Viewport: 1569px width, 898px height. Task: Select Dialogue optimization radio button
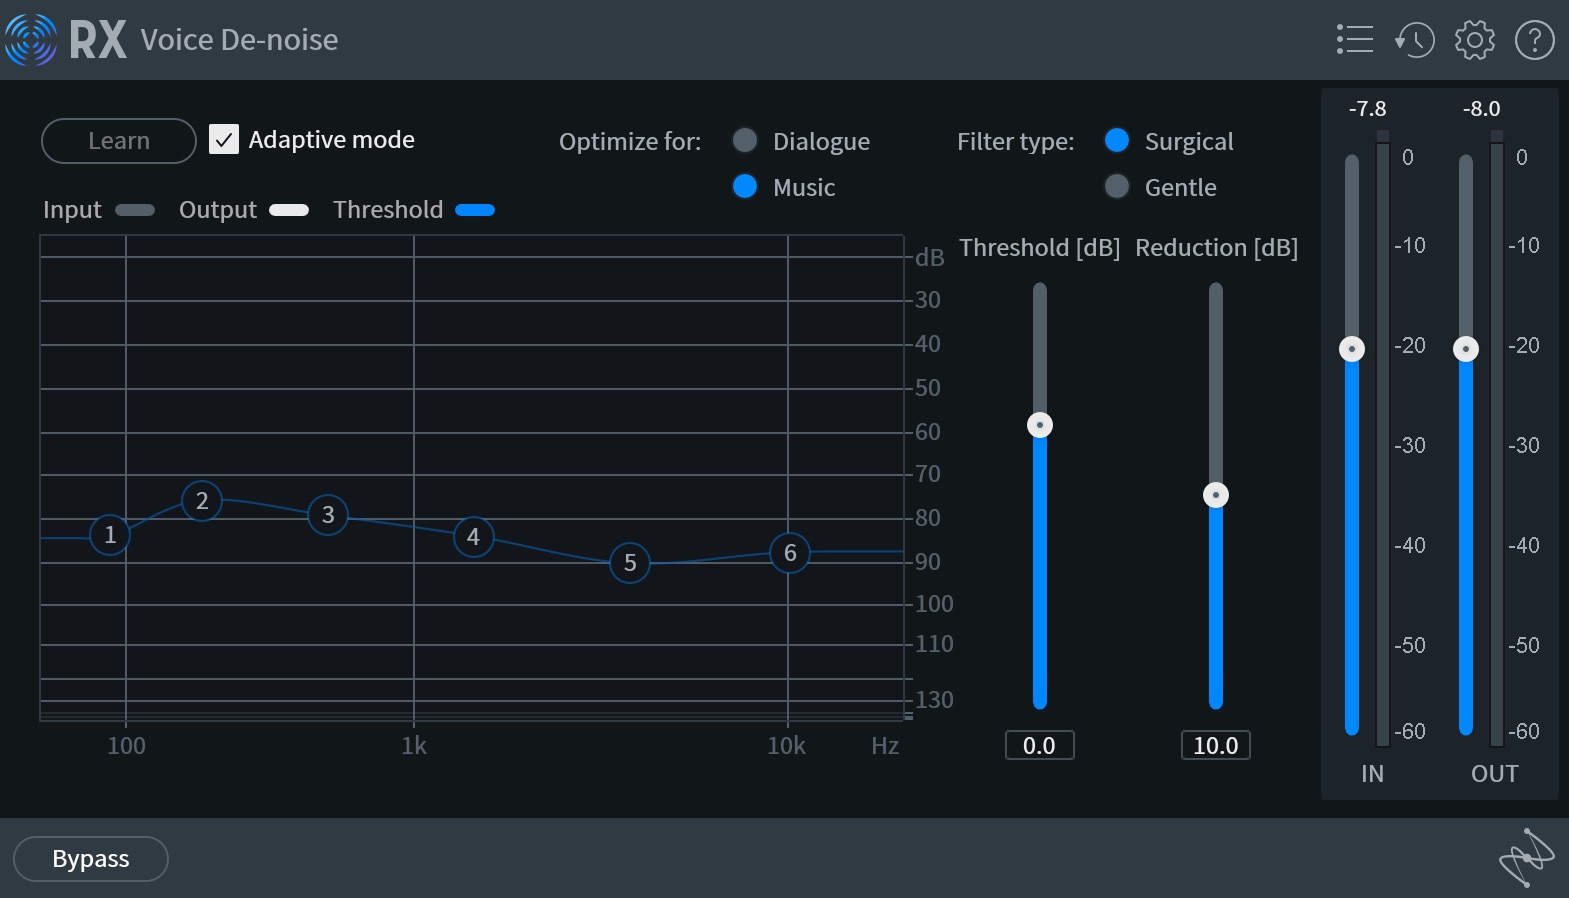pos(745,140)
